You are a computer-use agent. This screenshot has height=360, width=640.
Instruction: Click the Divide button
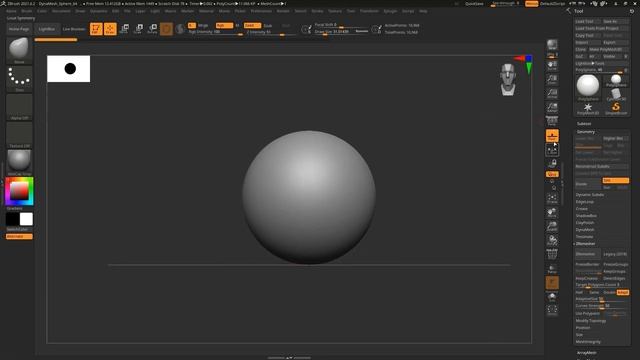[x=588, y=184]
